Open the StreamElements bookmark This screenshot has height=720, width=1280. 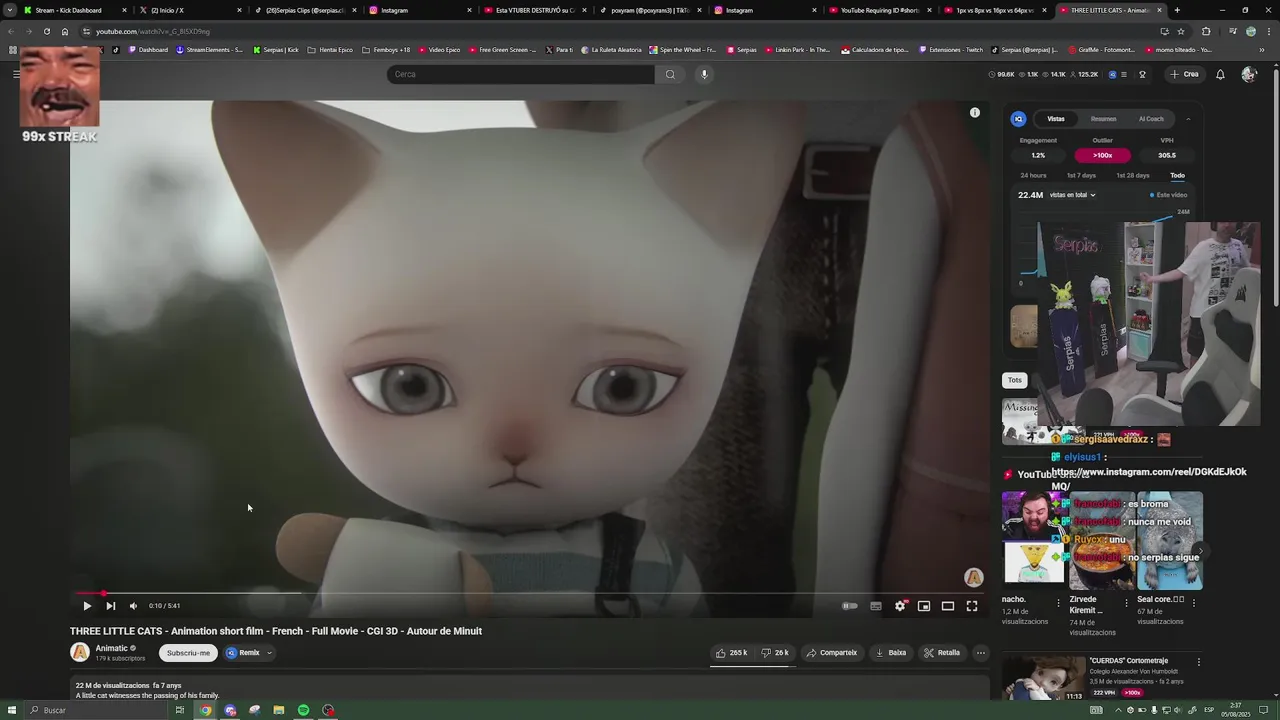(210, 49)
